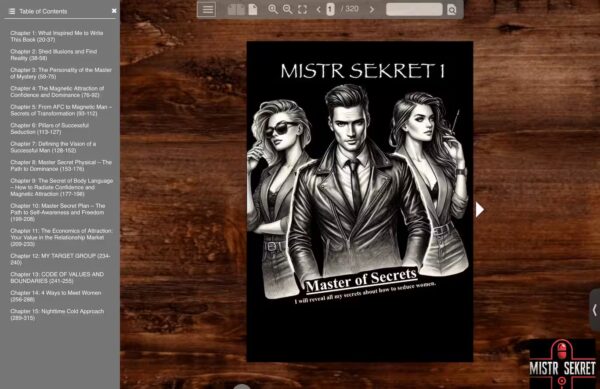Screen dimensions: 600x389
Task: Flip to next page with white arrow
Action: point(480,210)
